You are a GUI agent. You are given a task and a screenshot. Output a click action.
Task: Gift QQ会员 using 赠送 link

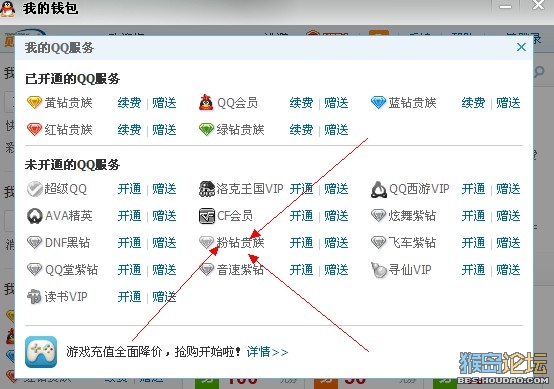click(x=336, y=103)
